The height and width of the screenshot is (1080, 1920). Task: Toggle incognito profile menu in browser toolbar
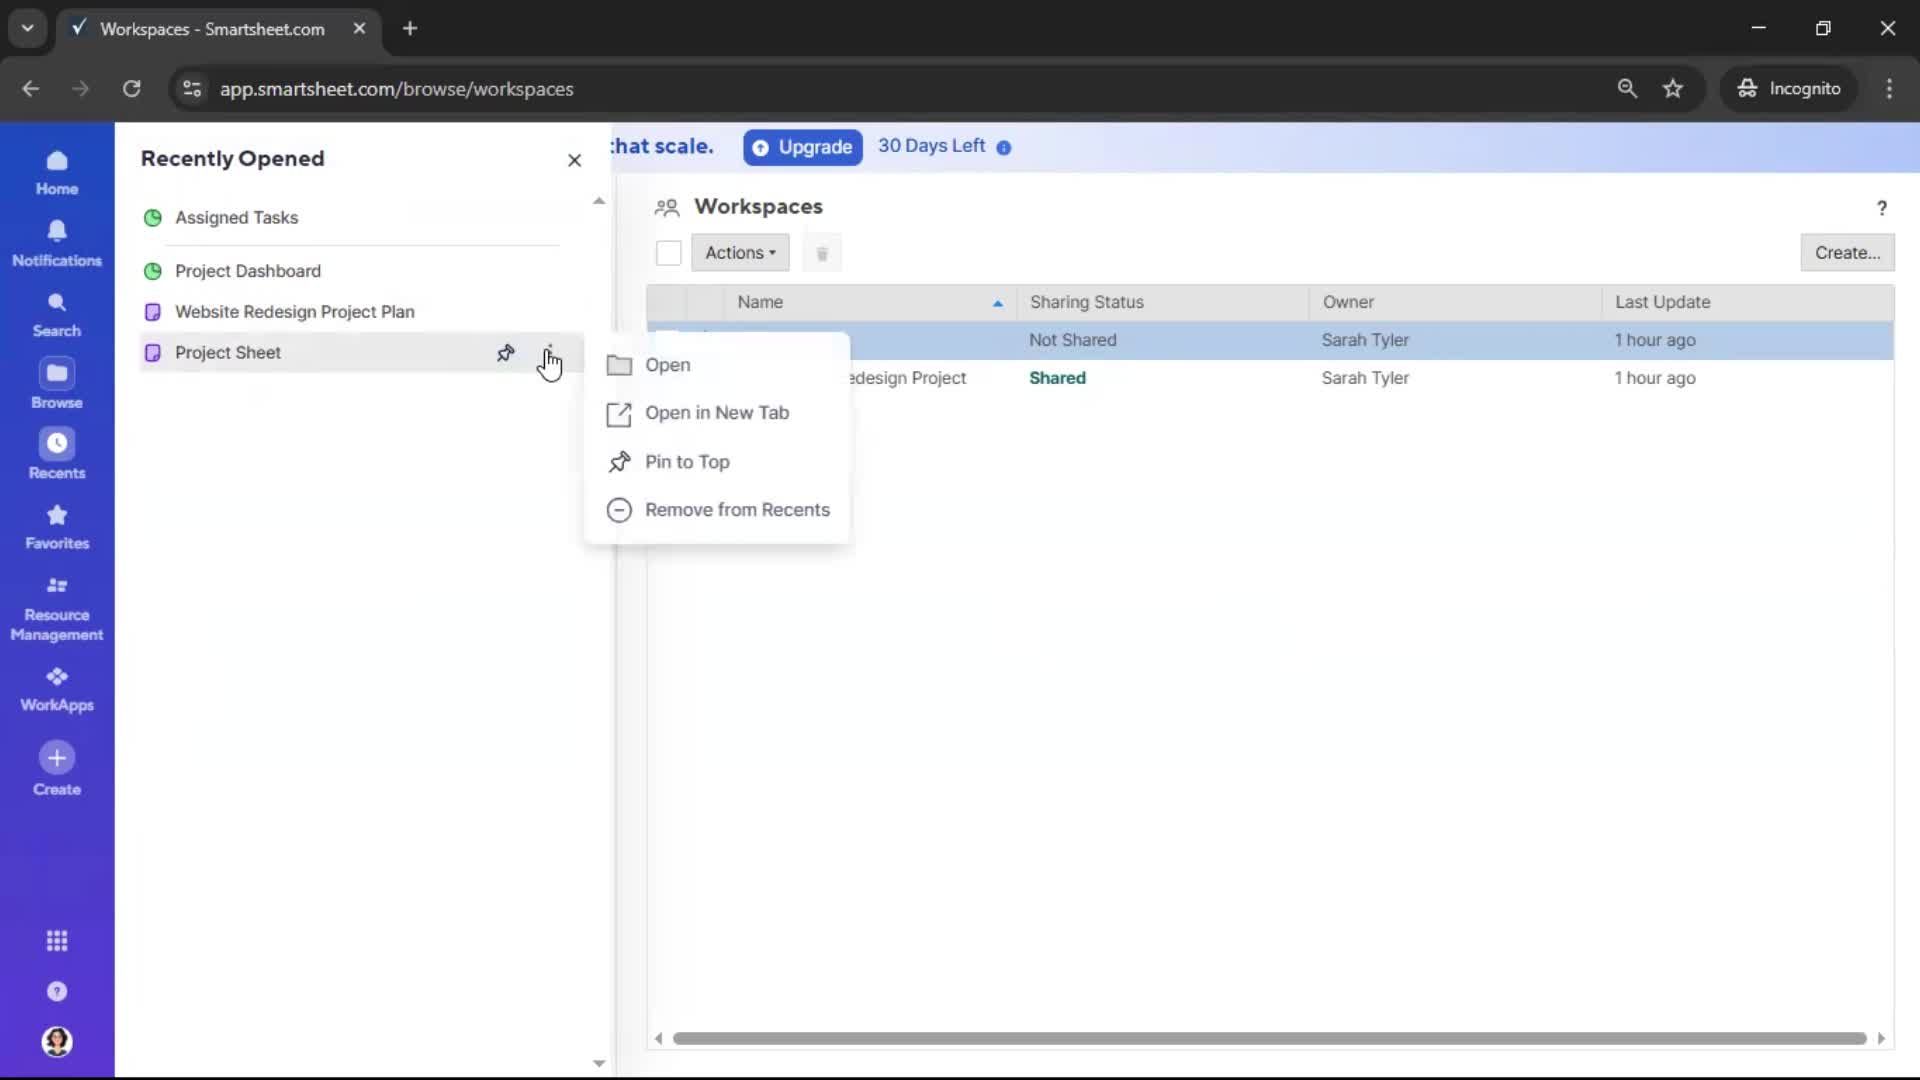(1790, 88)
